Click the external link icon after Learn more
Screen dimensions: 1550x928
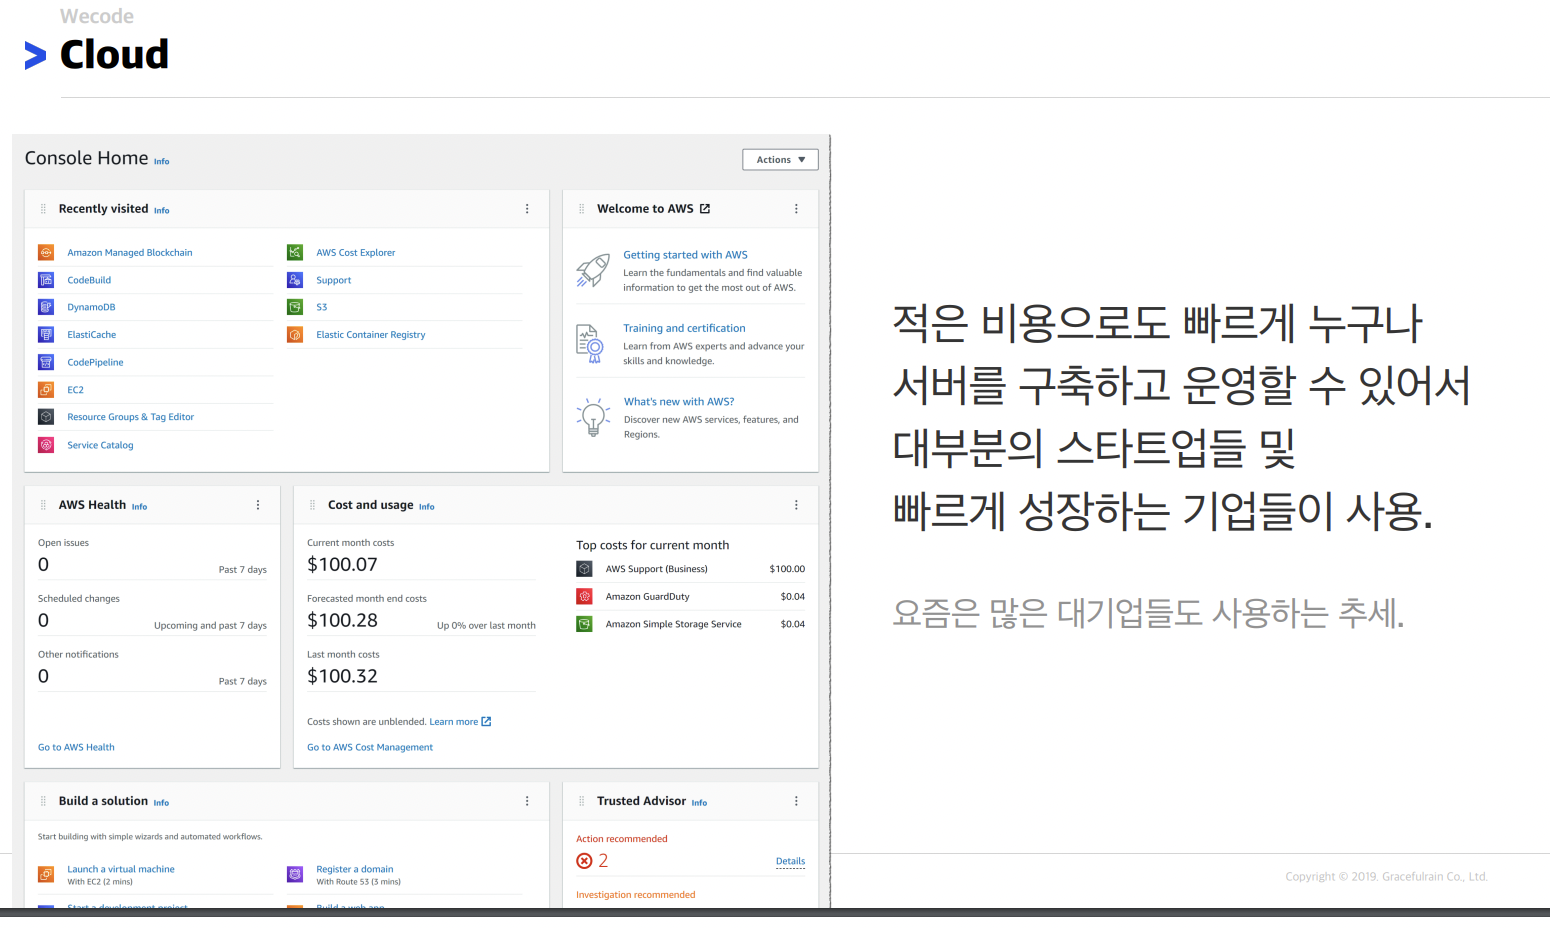[x=486, y=721]
